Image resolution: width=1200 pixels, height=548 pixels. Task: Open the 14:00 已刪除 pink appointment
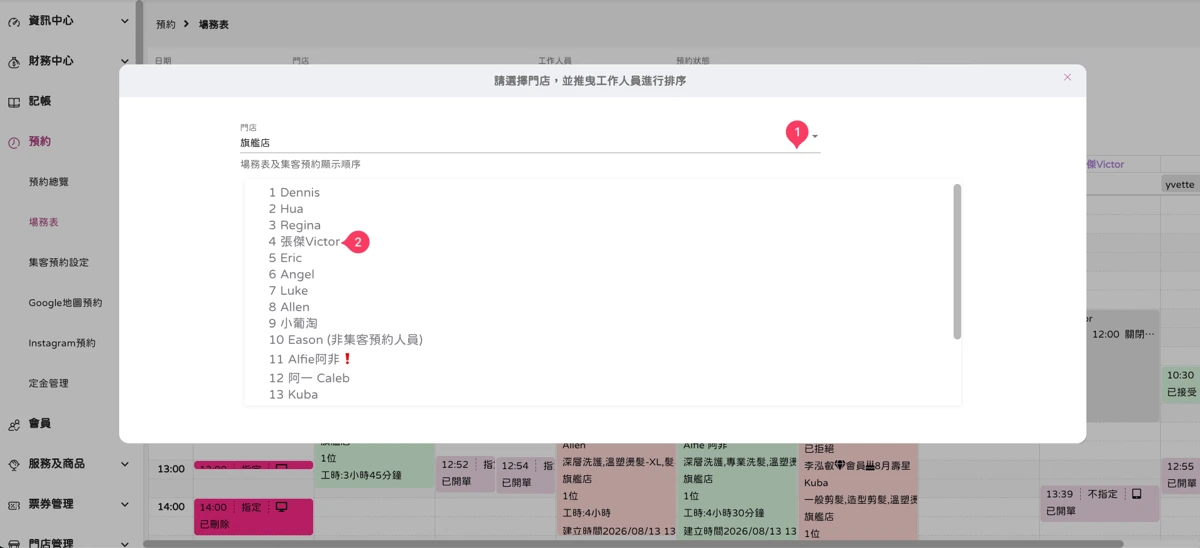[x=253, y=516]
